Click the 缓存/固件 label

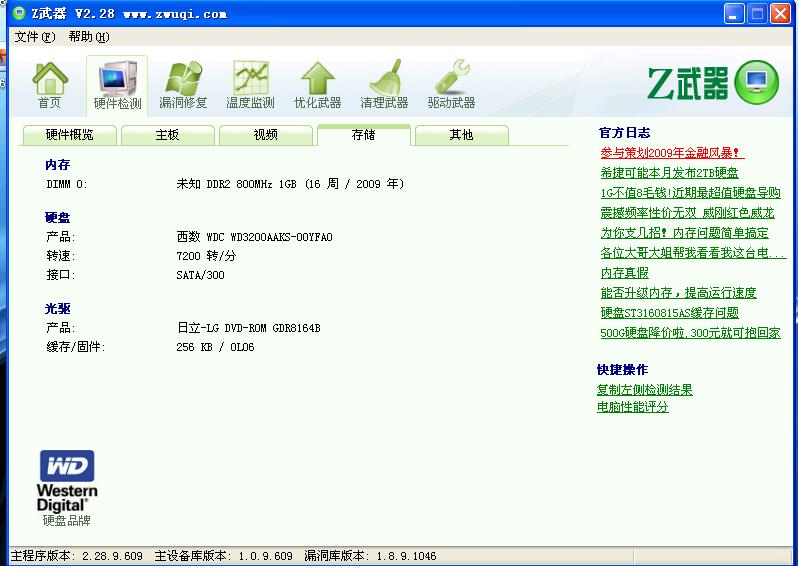click(75, 347)
